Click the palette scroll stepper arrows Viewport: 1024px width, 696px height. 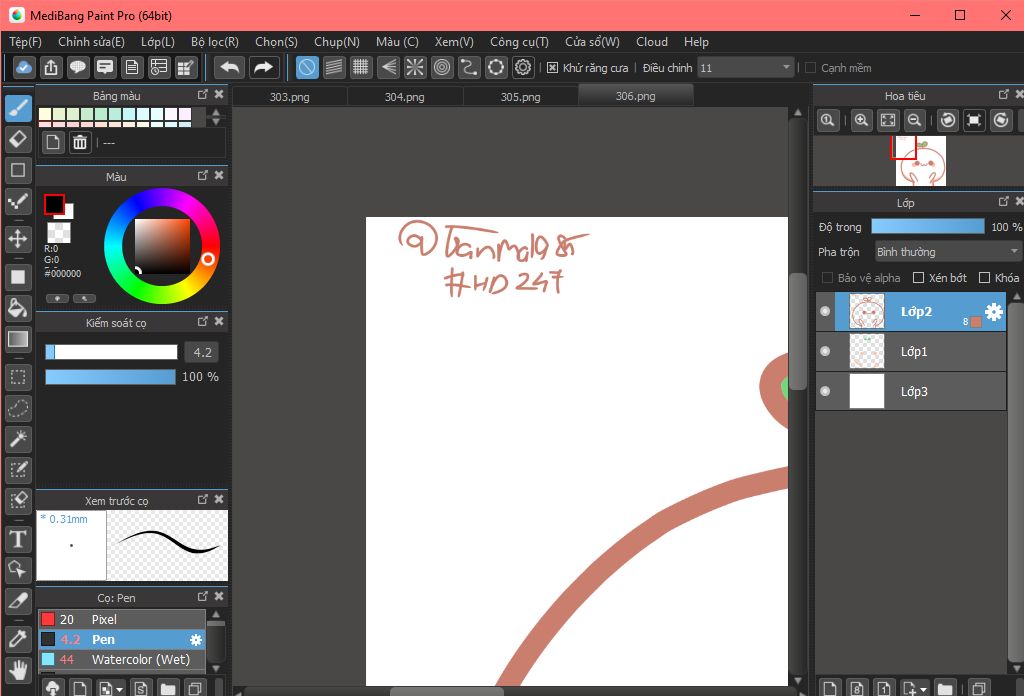pyautogui.click(x=216, y=117)
